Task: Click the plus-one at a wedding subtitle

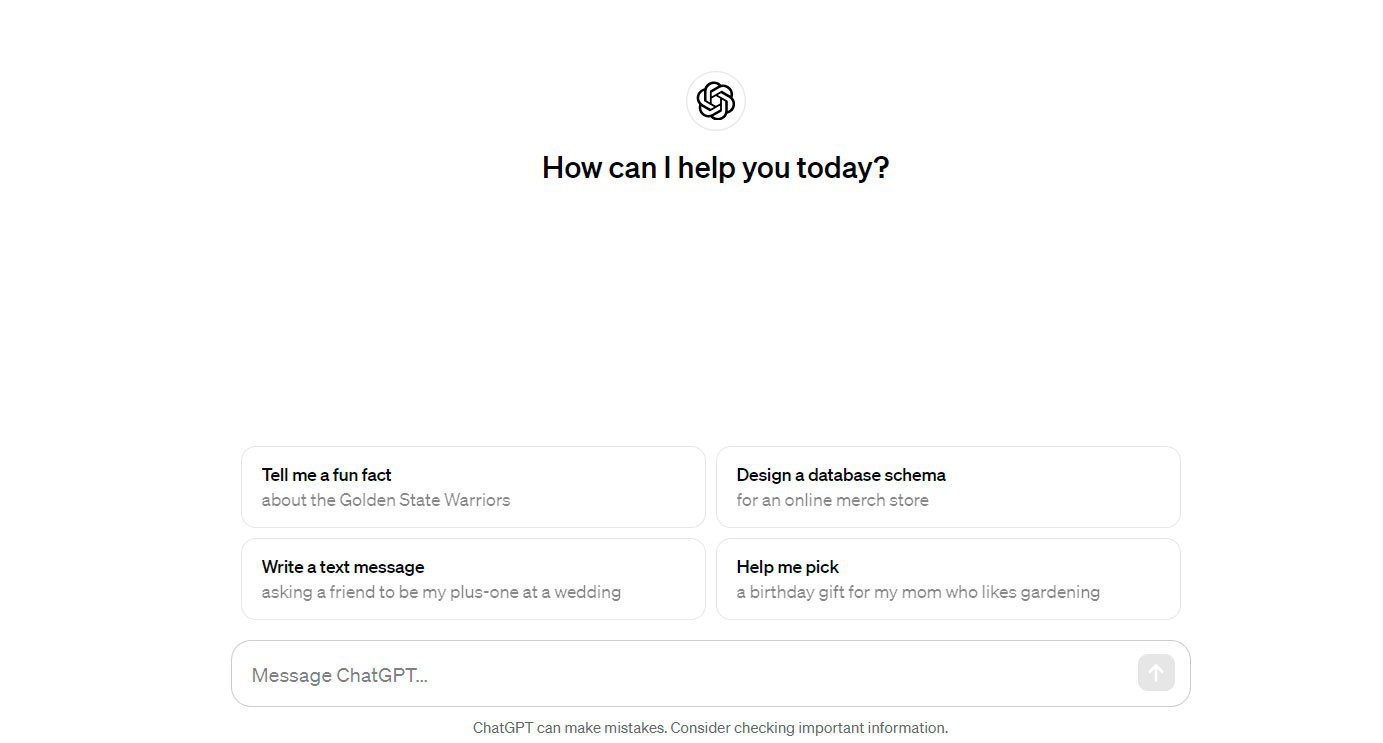Action: pos(441,592)
